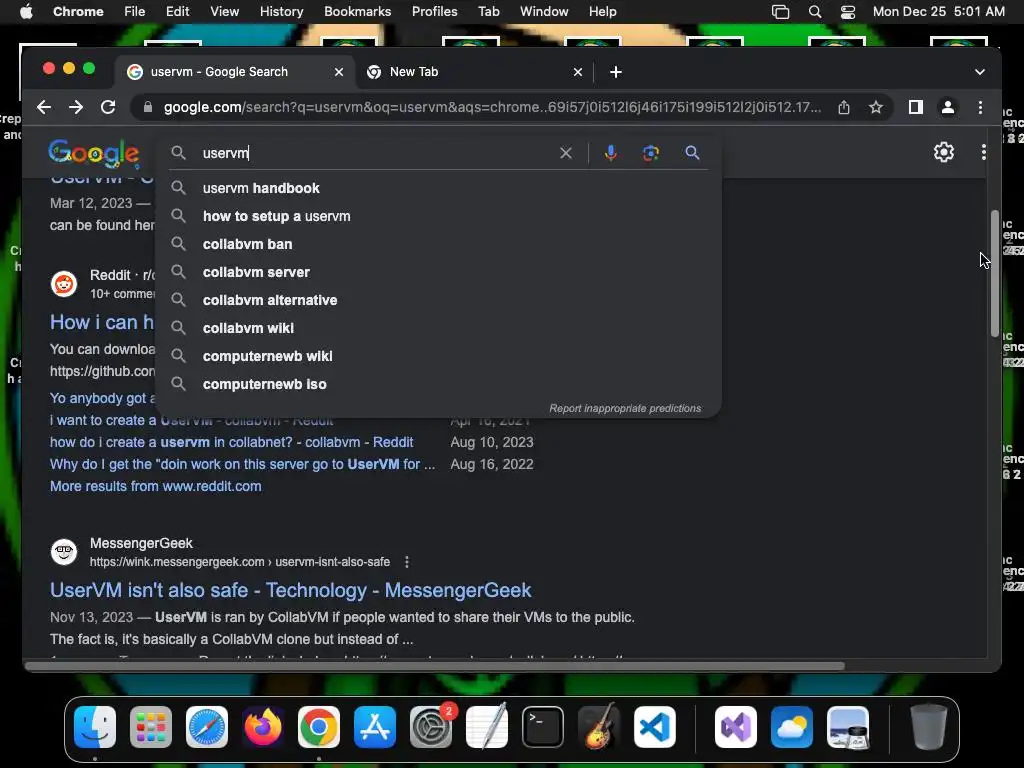Launch GarageBand from the Dock
The width and height of the screenshot is (1024, 768).
(599, 727)
